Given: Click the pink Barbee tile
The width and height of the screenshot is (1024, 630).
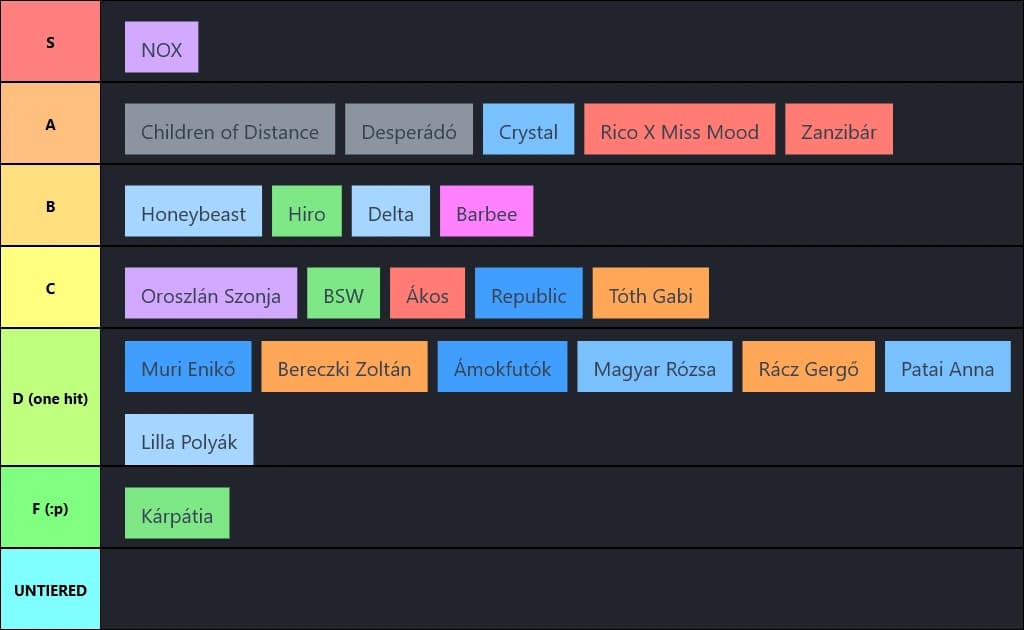Looking at the screenshot, I should 487,211.
